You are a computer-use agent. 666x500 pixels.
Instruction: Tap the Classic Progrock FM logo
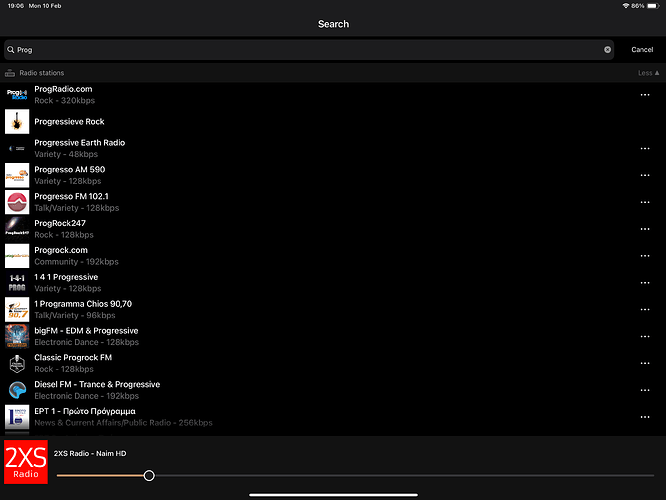tap(17, 363)
